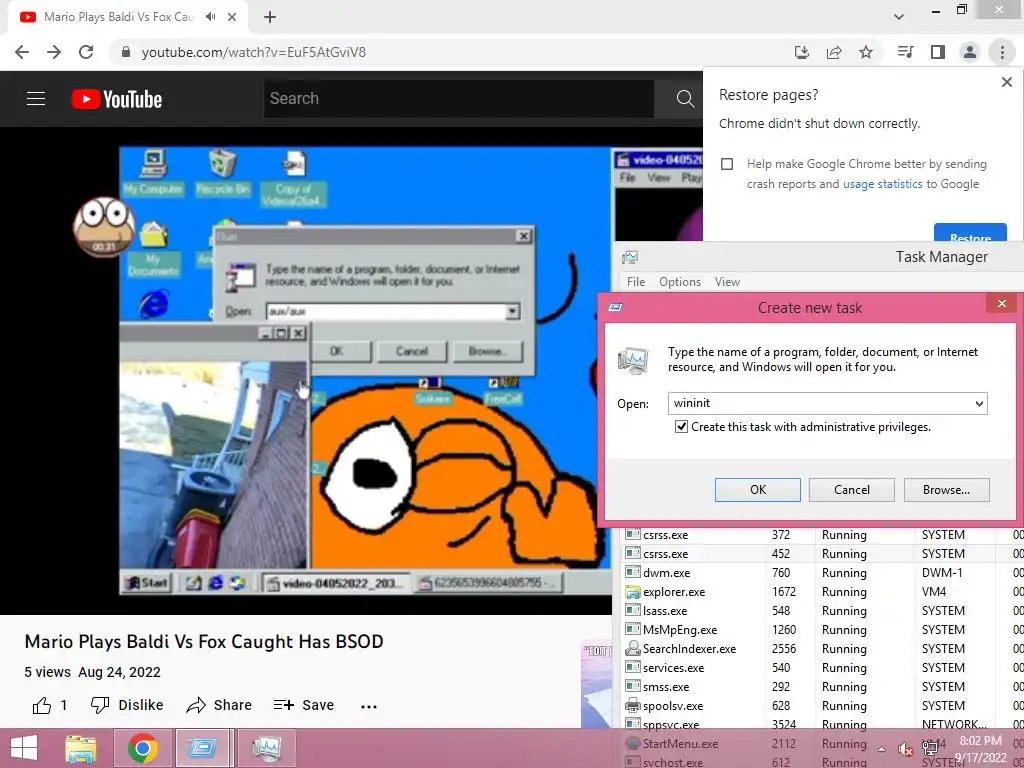Select lsass.exe process row

point(823,611)
